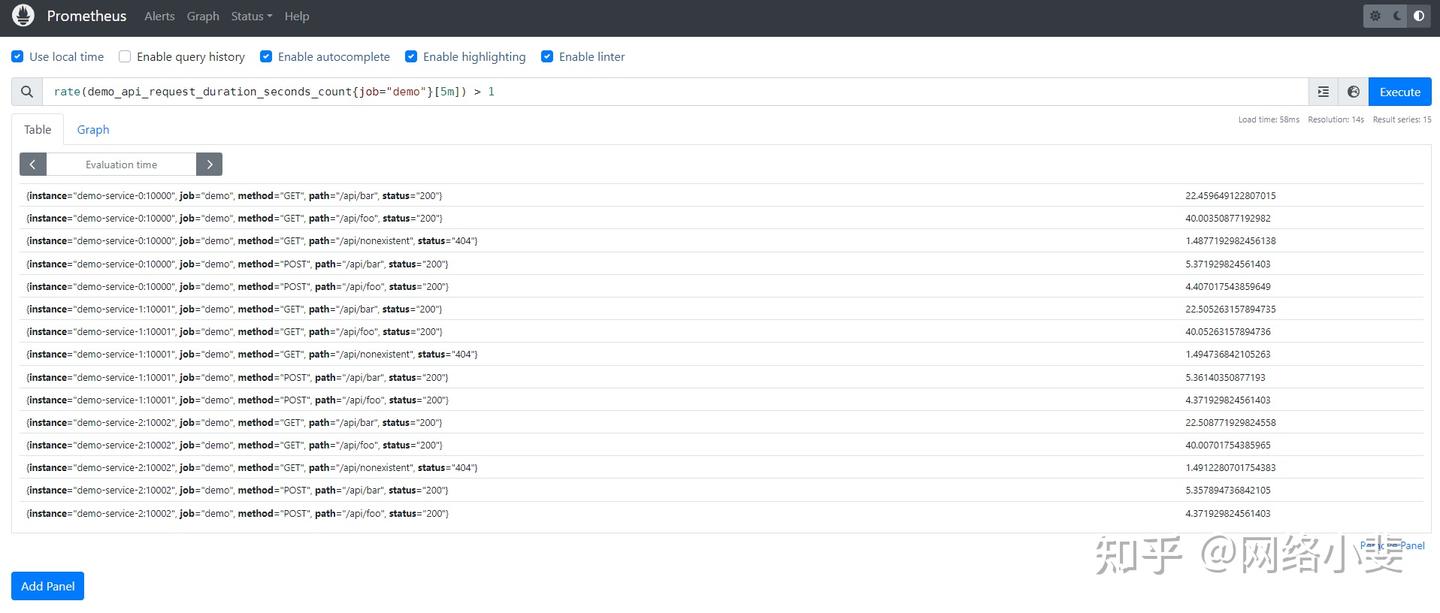Screen dimensions: 1440x613
Task: Open Graph in the top navigation
Action: coord(203,16)
